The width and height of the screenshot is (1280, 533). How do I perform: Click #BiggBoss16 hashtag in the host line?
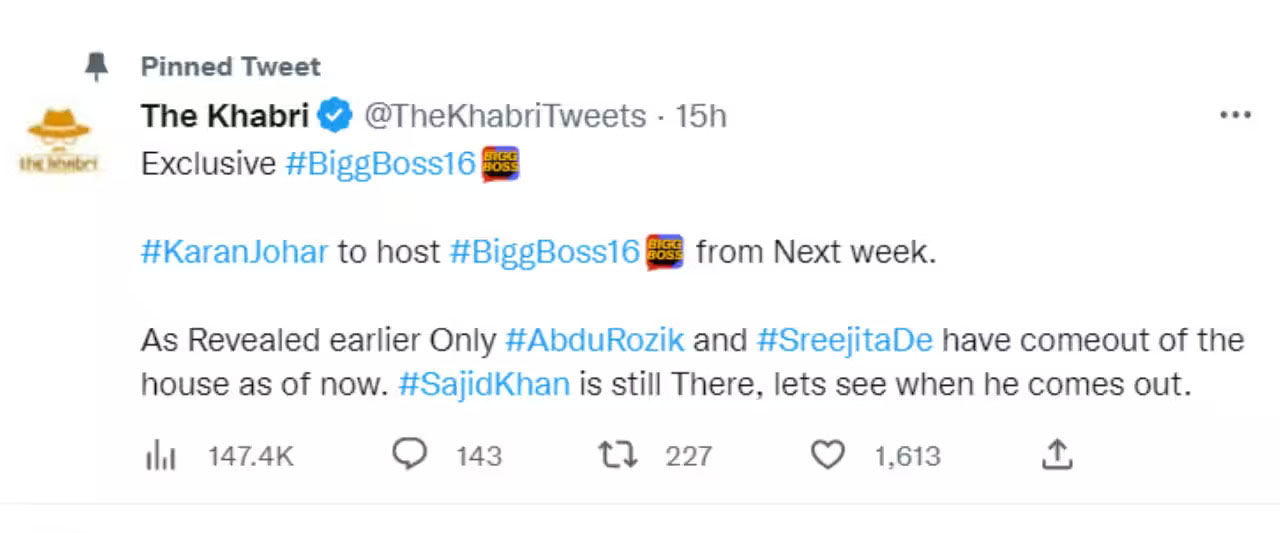[544, 252]
